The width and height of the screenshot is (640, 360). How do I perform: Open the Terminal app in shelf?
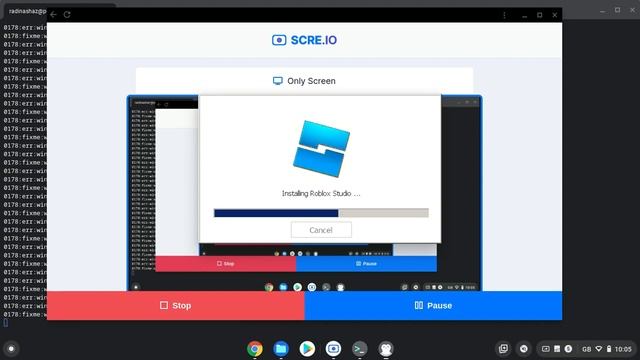click(360, 349)
